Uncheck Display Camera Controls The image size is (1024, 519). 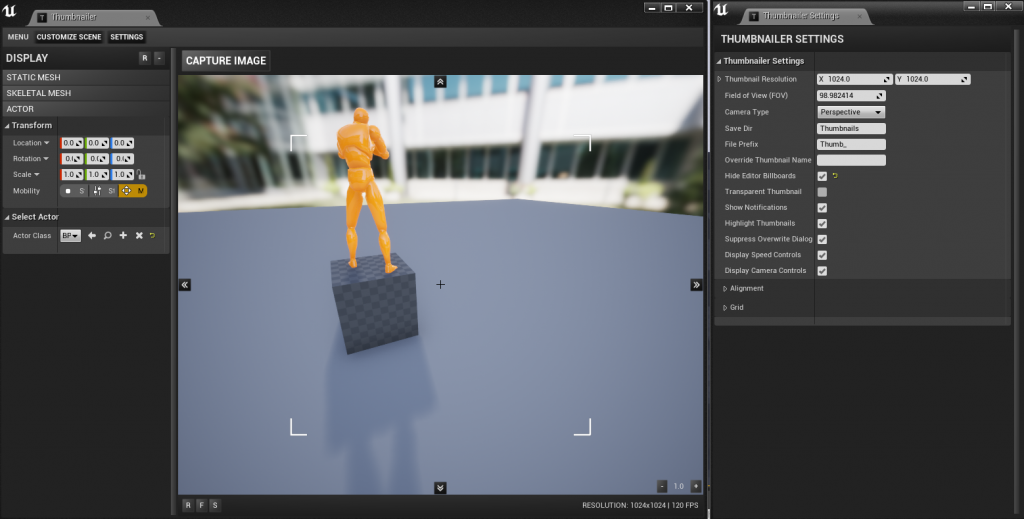pyautogui.click(x=822, y=271)
